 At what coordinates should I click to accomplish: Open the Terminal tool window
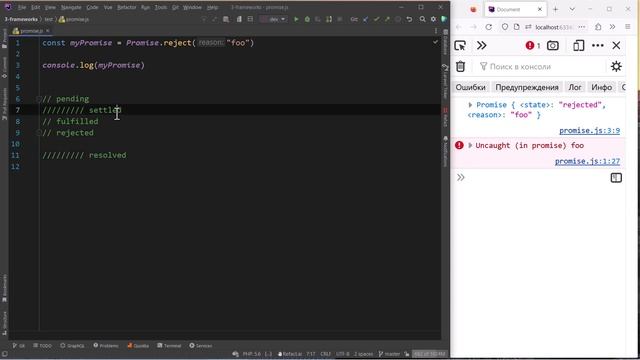point(169,346)
